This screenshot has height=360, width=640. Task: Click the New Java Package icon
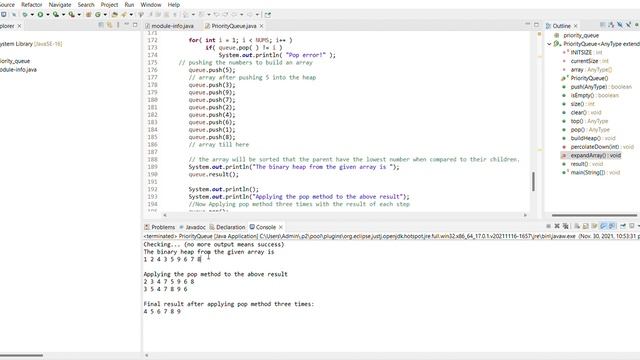pyautogui.click(x=88, y=15)
